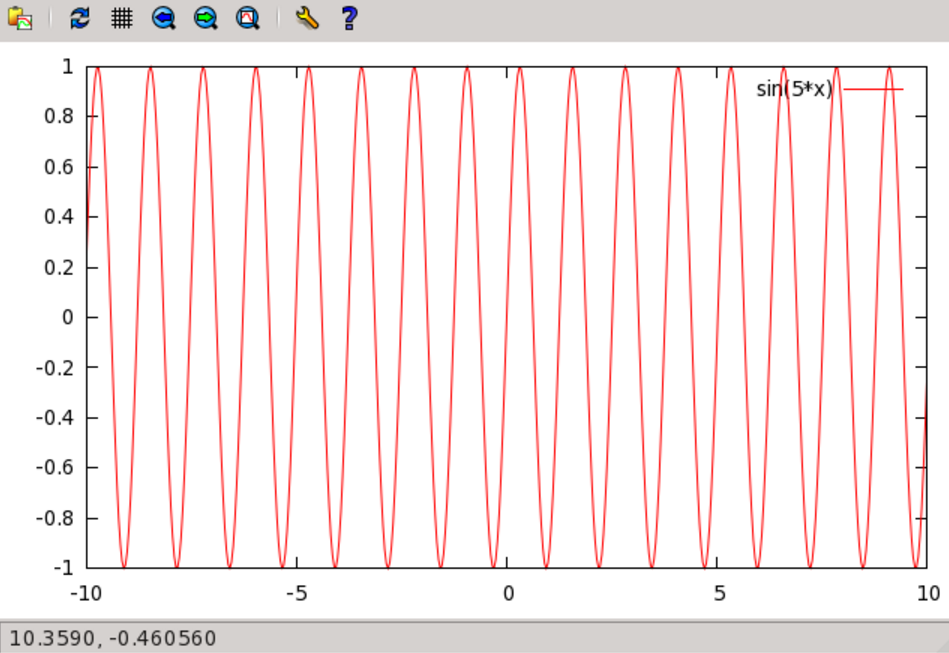The image size is (949, 653).
Task: Click the y-axis label 1
Action: coord(70,67)
